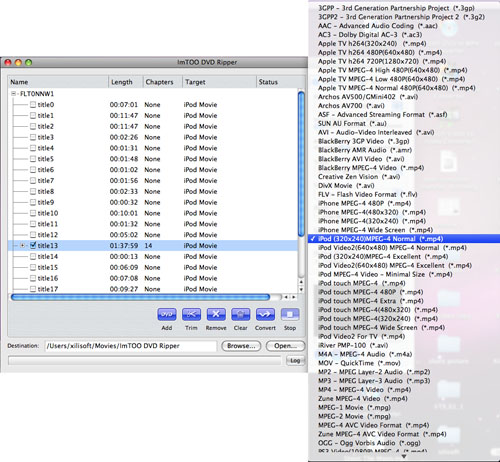Uncheck the title13 checkbox

[33, 245]
